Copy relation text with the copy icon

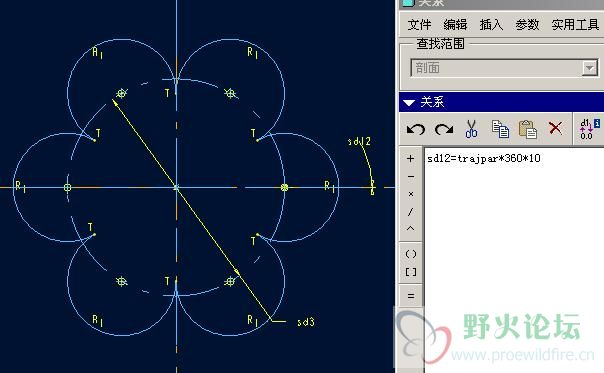tap(500, 129)
